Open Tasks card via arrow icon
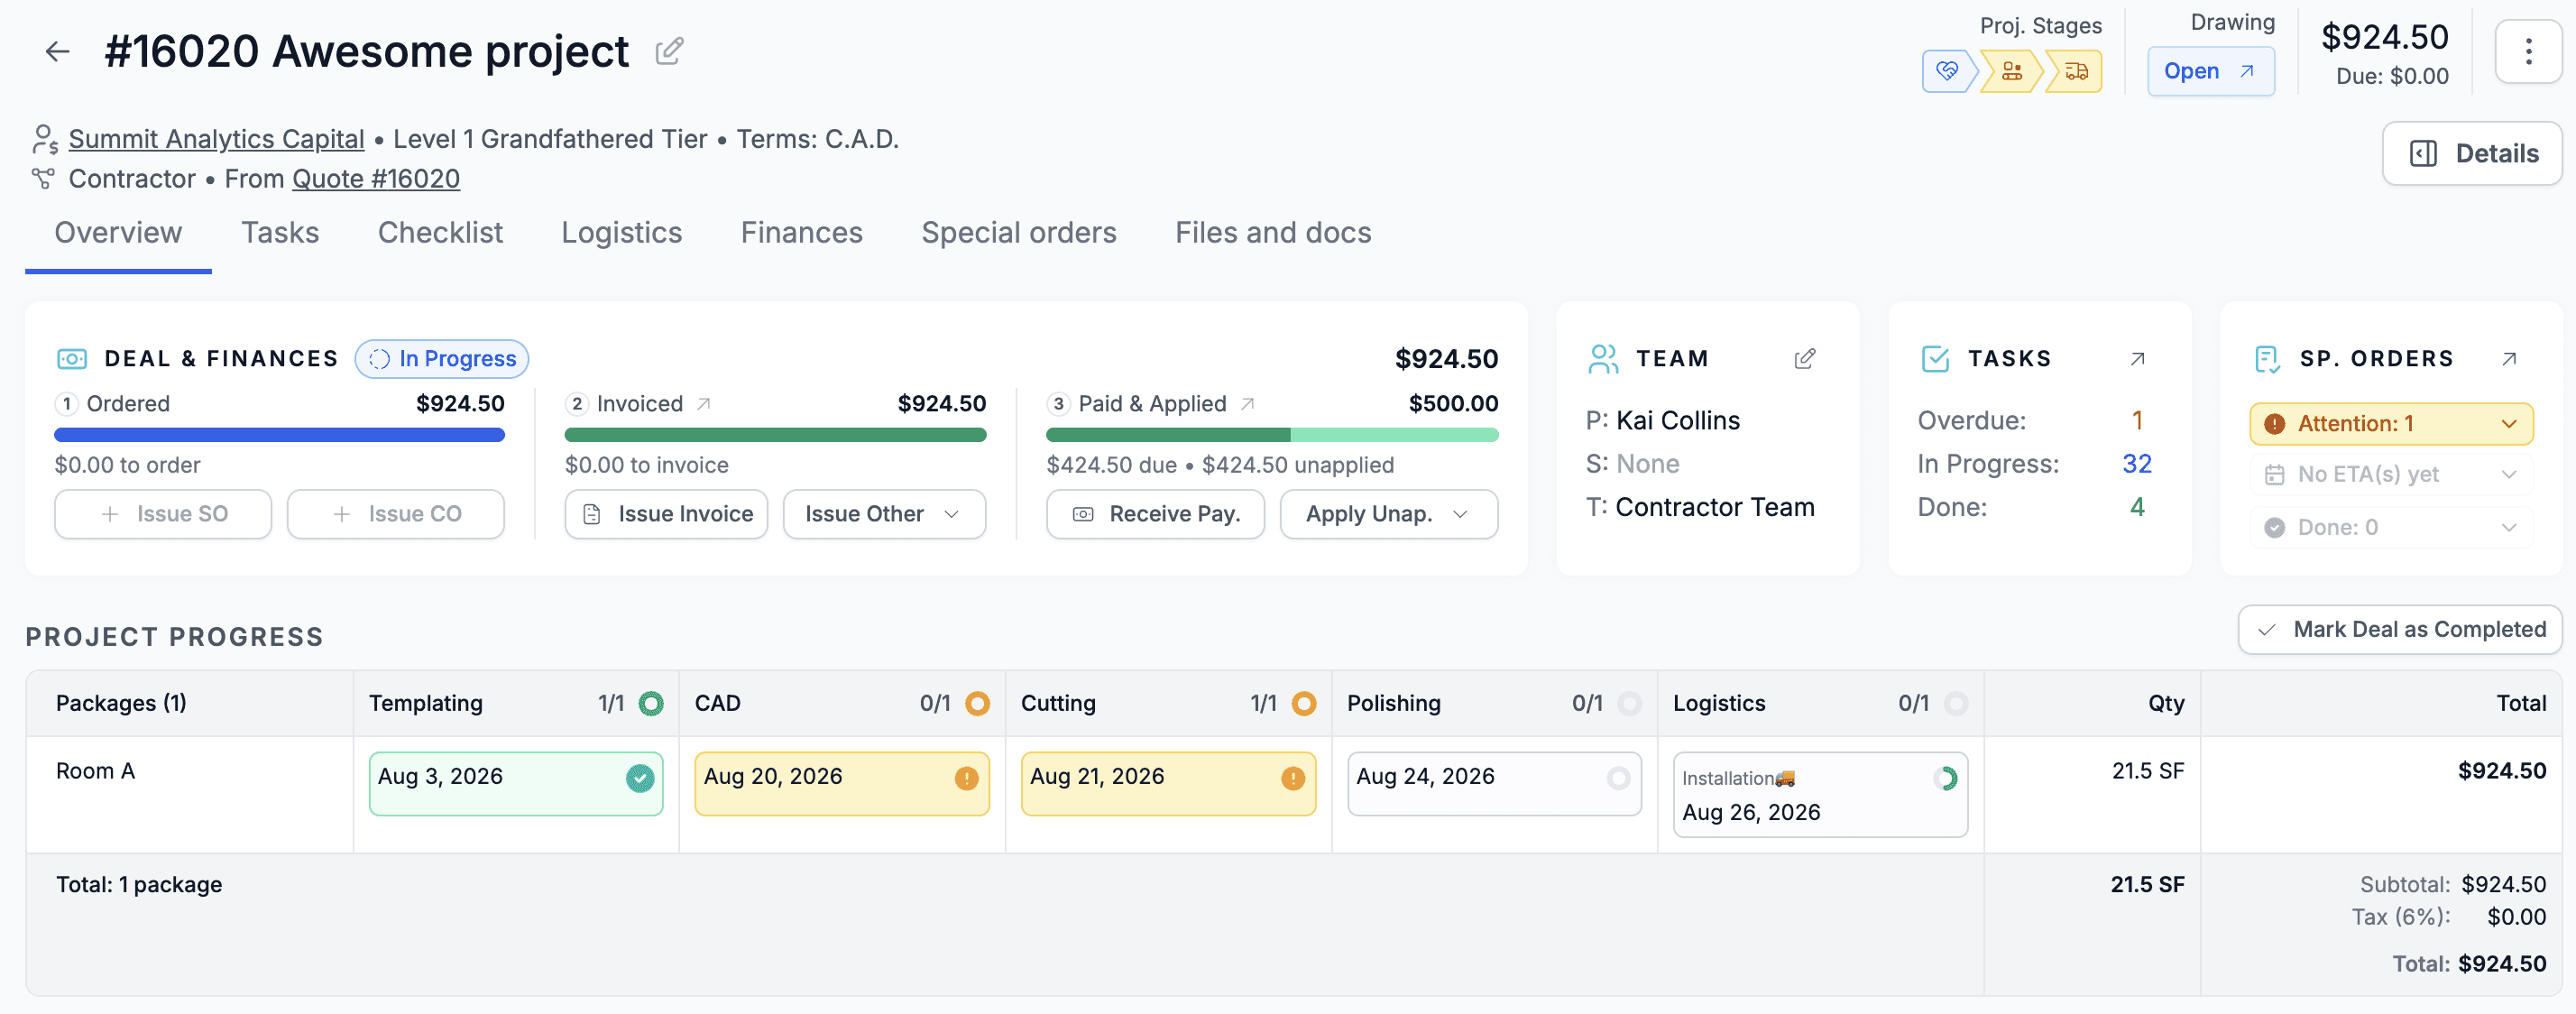 [2137, 359]
